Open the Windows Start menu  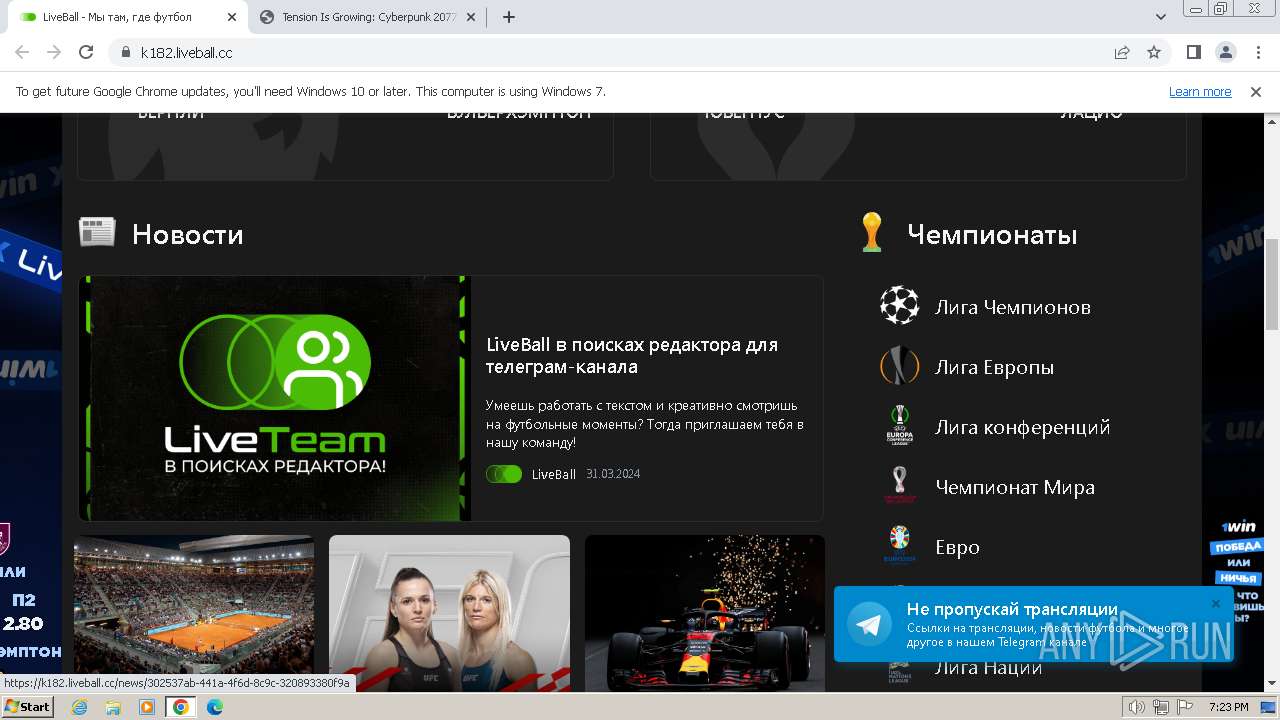[x=27, y=707]
